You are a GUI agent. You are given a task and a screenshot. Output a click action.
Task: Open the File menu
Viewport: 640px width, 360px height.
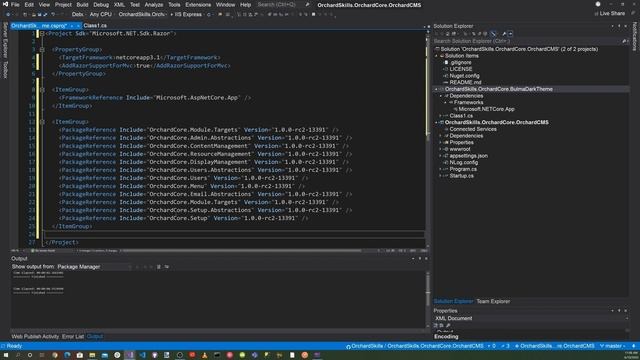coord(15,5)
